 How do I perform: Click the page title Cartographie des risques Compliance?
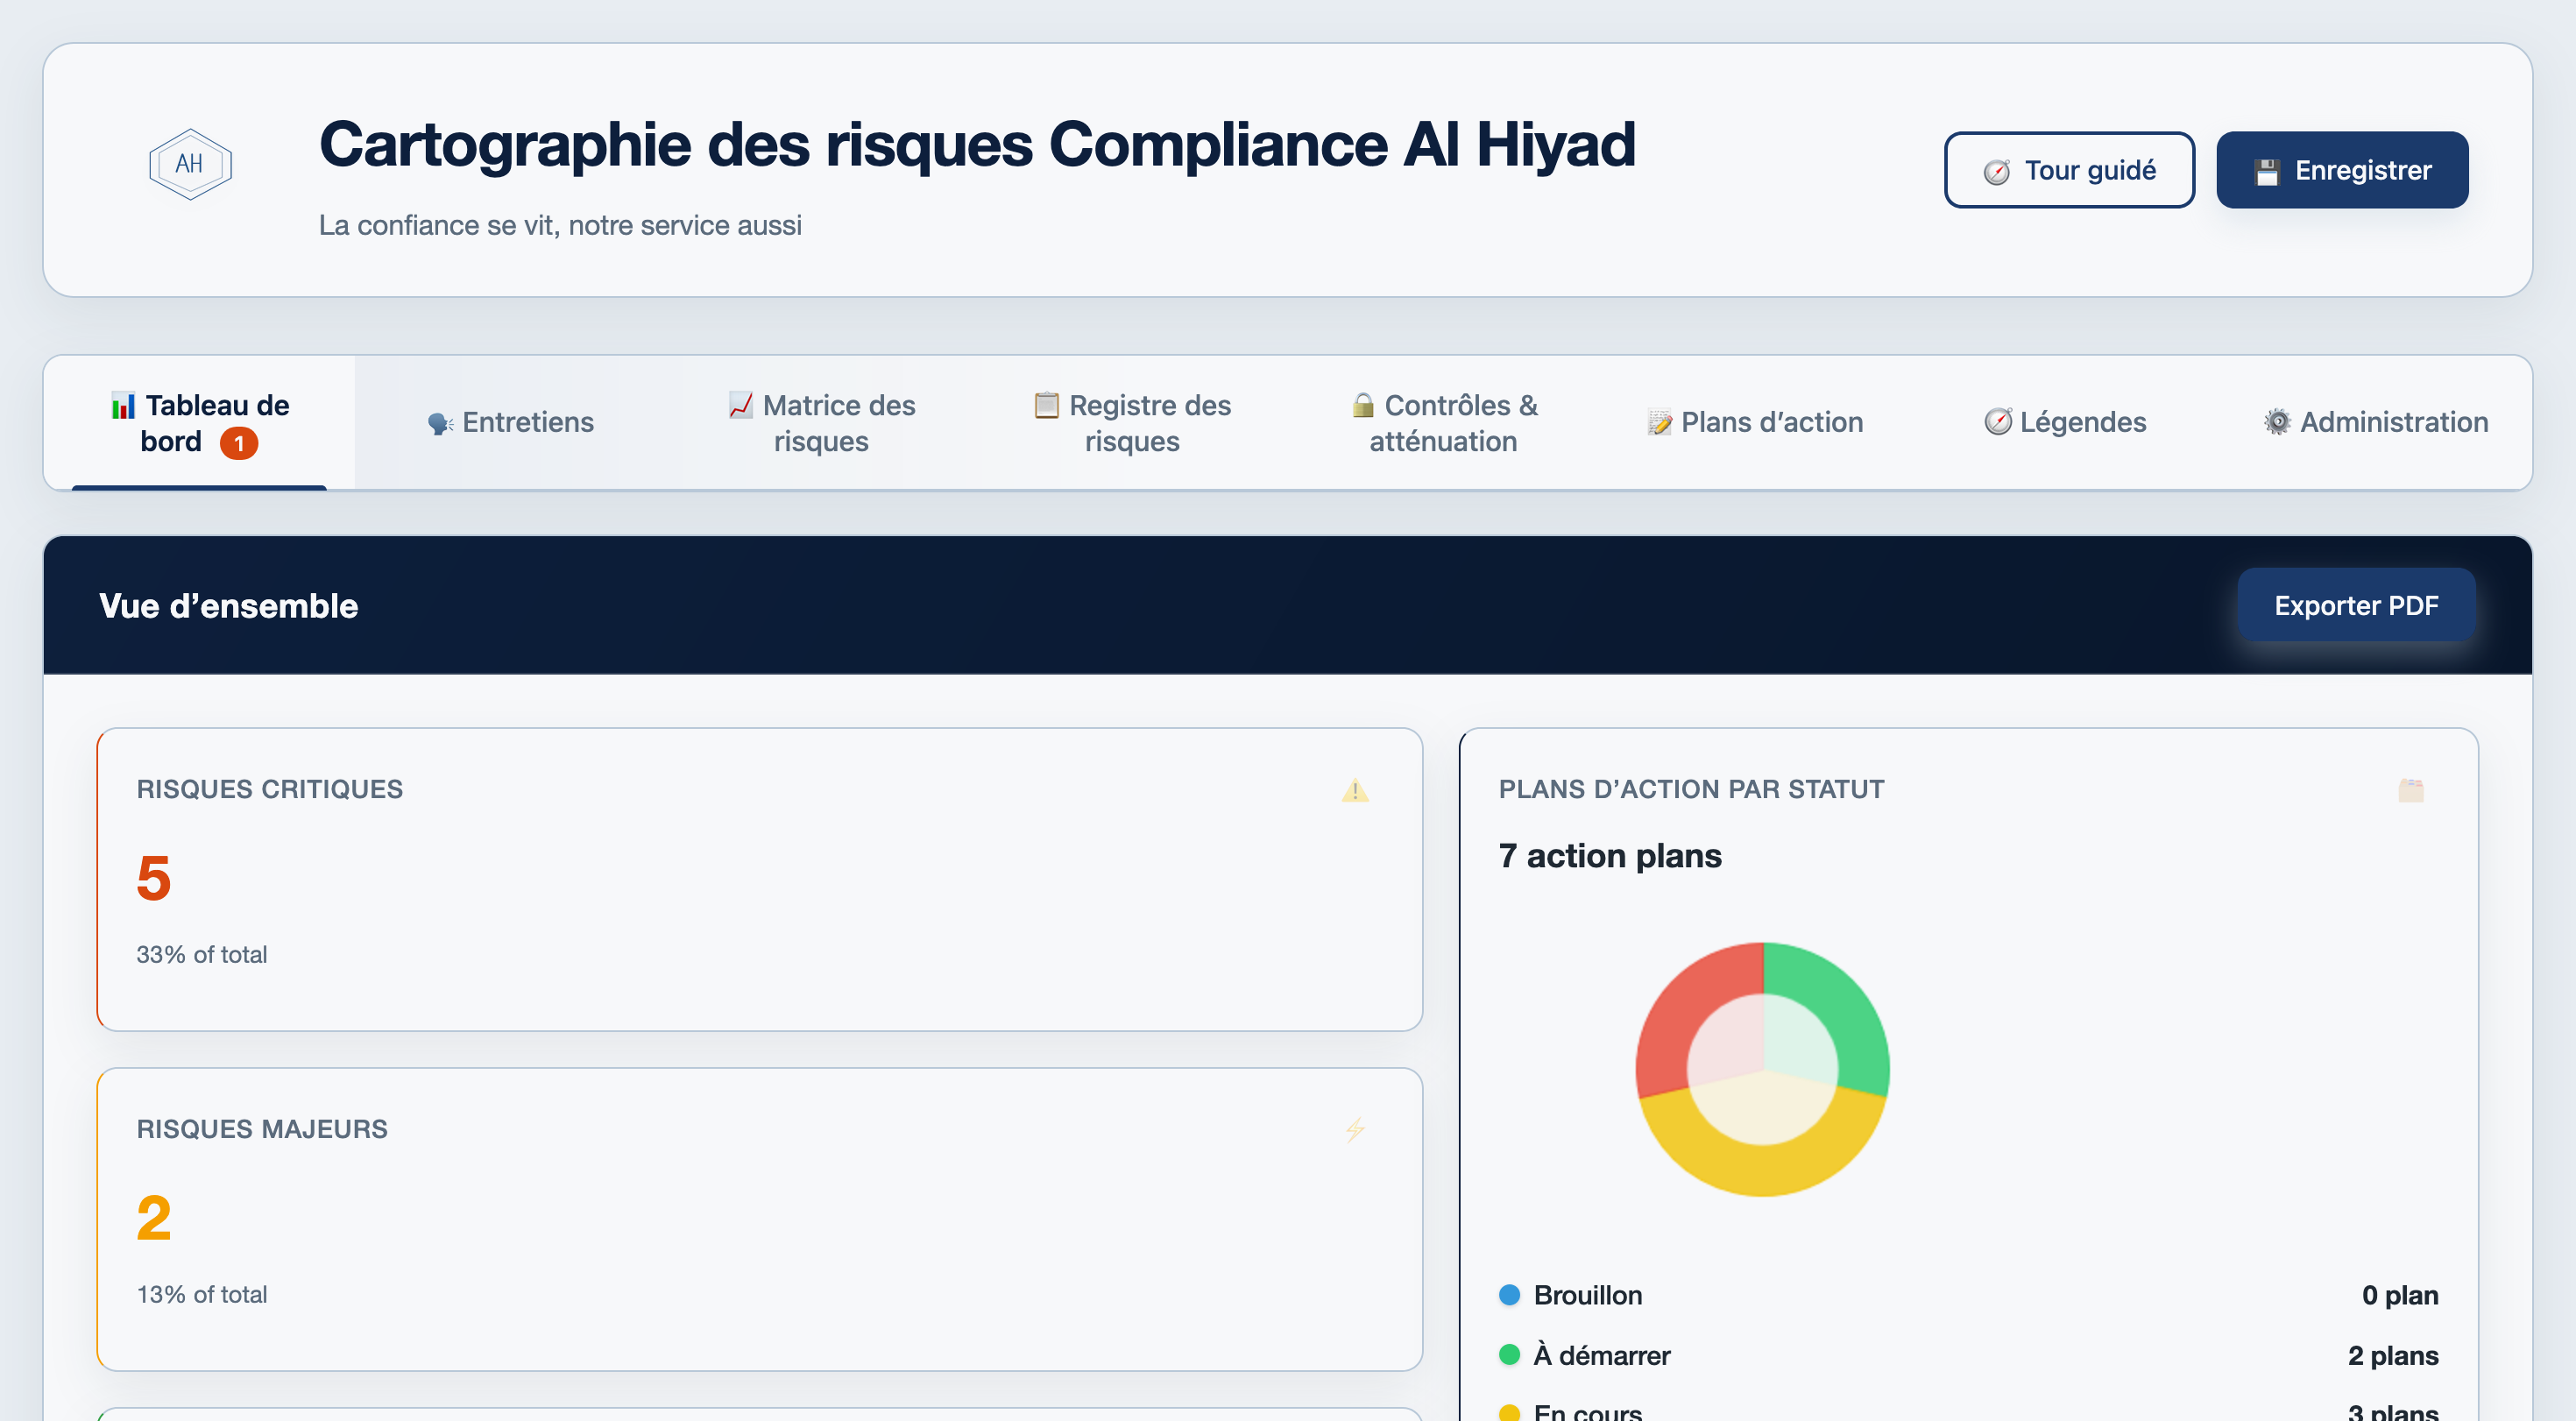click(x=976, y=145)
